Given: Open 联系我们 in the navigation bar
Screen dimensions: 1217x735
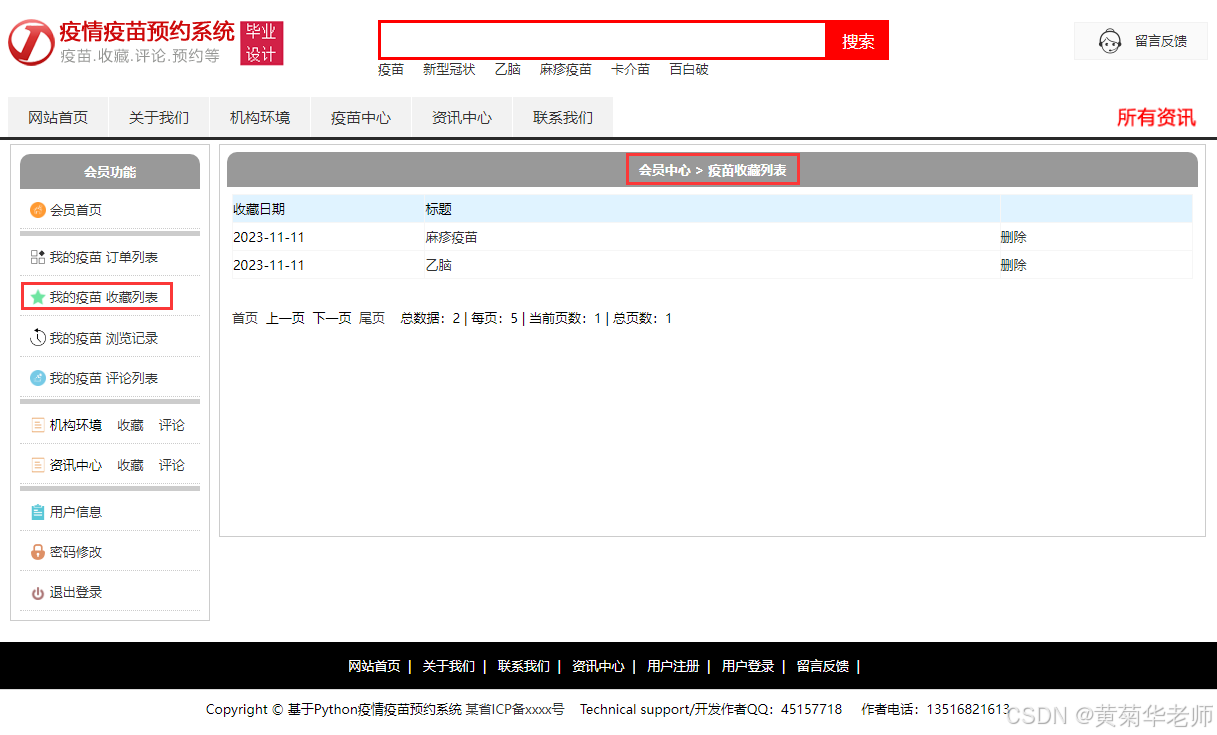Looking at the screenshot, I should 562,117.
